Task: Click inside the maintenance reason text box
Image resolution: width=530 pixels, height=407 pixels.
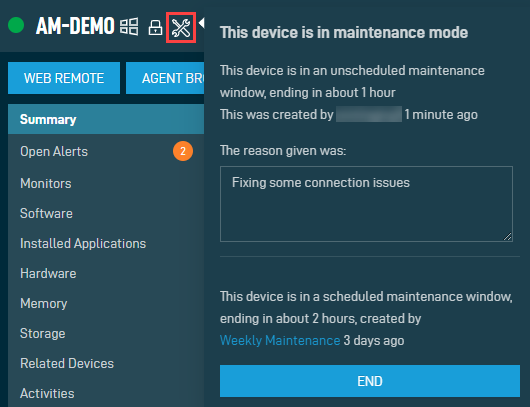Action: (x=366, y=204)
